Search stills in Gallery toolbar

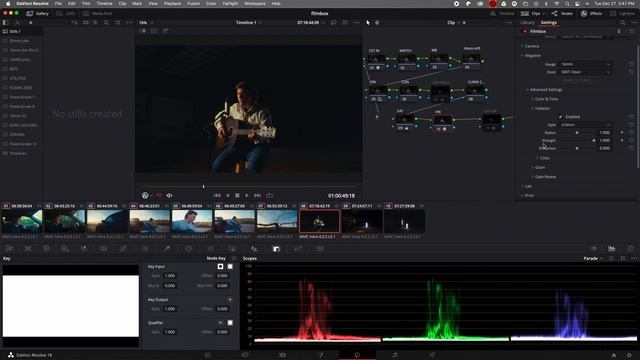tap(106, 23)
